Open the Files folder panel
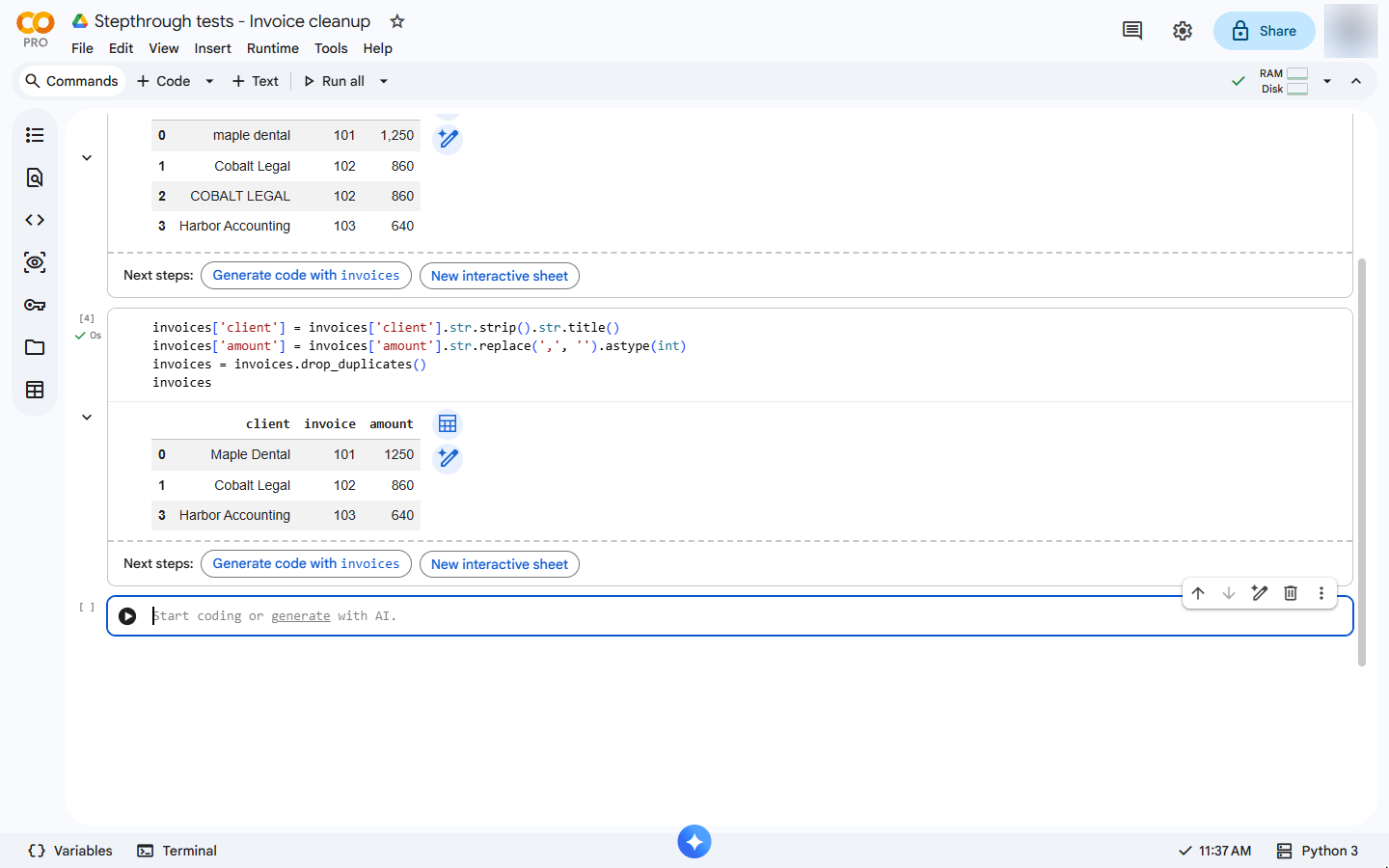 35,348
